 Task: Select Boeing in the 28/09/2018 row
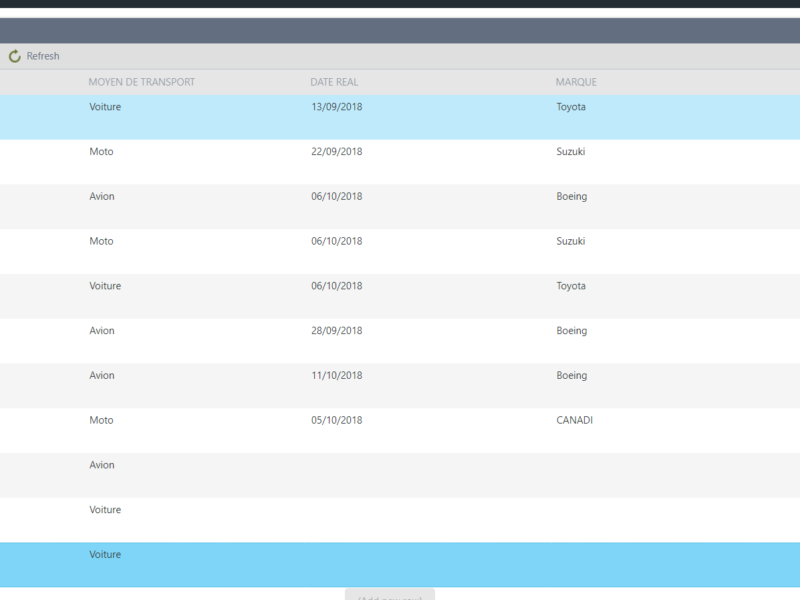coord(571,331)
